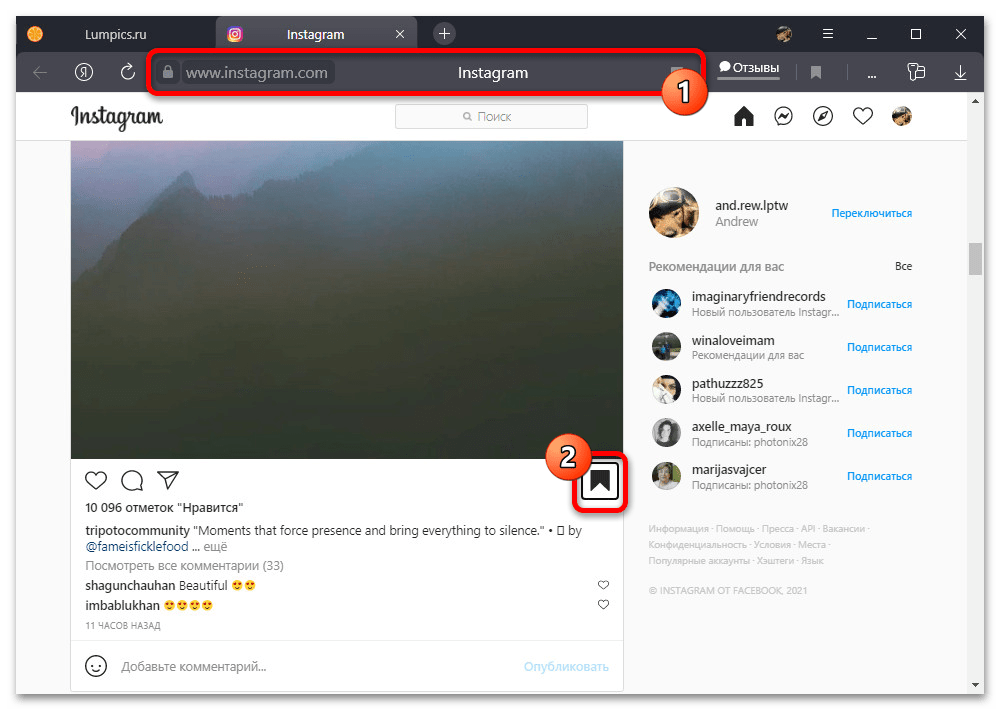Viewport: 1000px width, 710px height.
Task: Open the browser downloads arrow icon
Action: point(960,72)
